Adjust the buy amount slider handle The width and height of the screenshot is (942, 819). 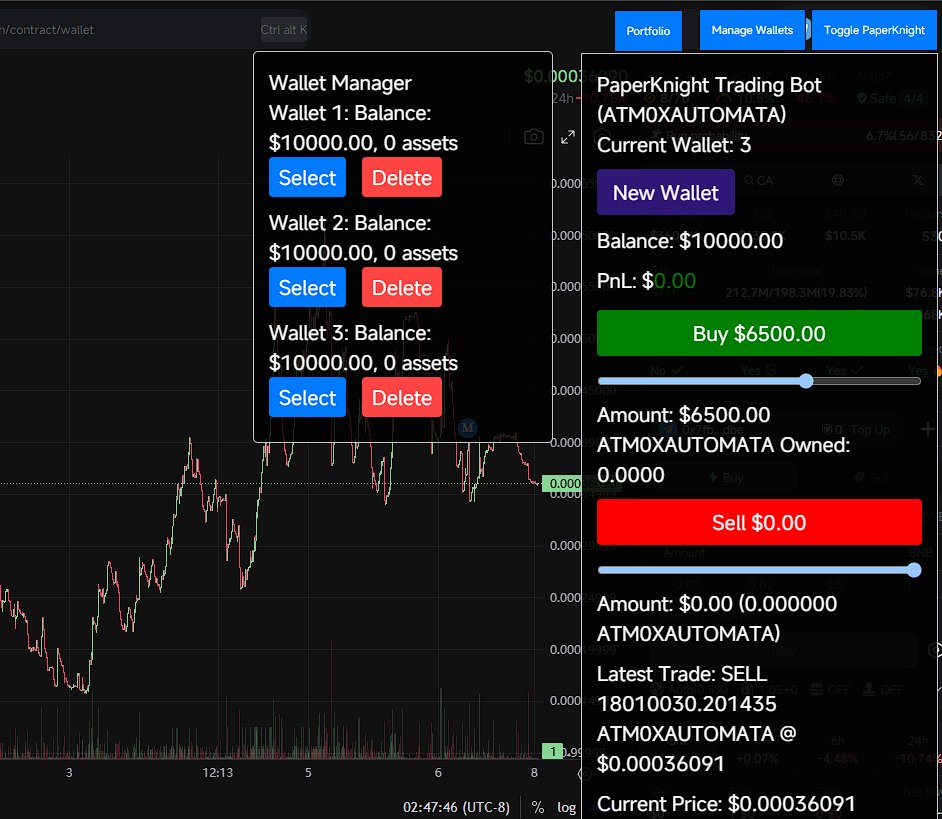[806, 381]
